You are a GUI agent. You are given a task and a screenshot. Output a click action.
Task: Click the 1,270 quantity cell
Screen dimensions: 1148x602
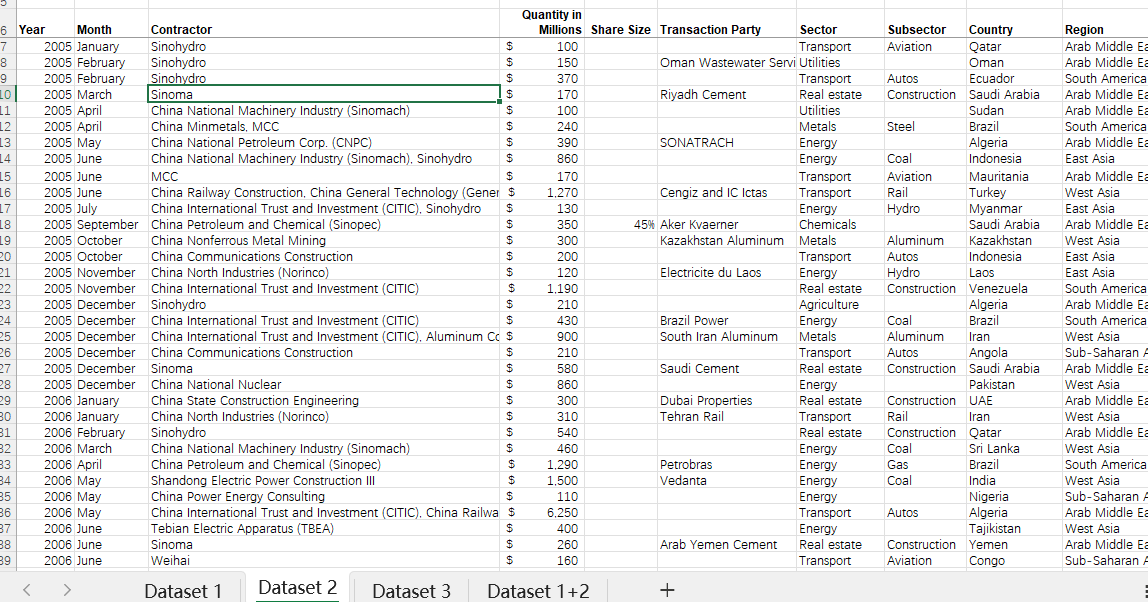tap(542, 193)
